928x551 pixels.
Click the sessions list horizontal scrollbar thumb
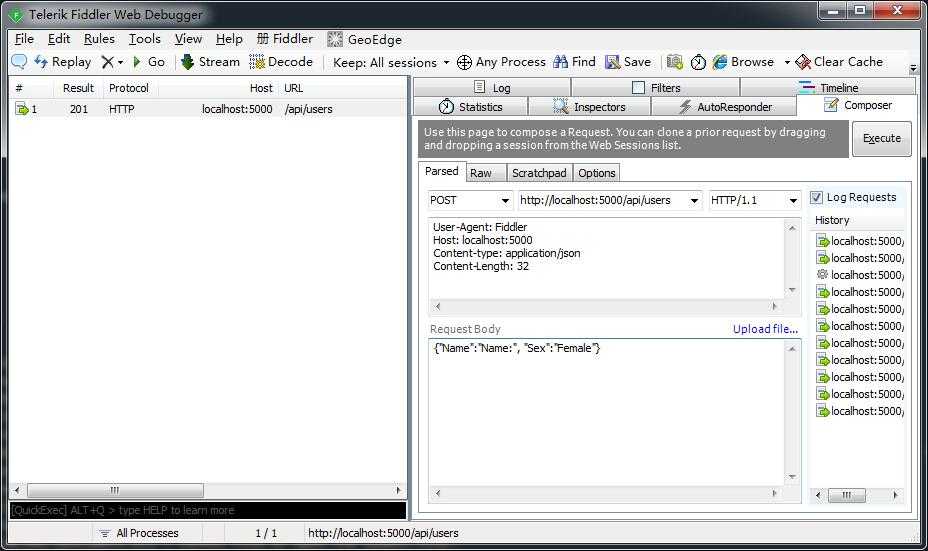(115, 490)
